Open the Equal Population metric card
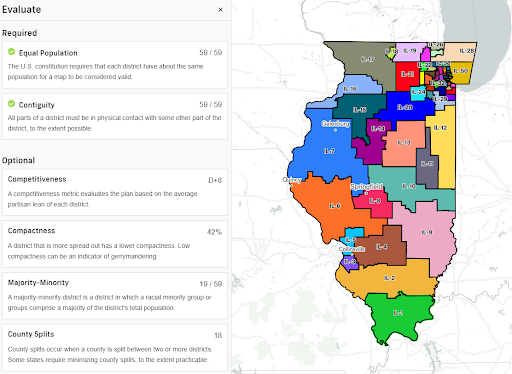The image size is (512, 374). click(x=115, y=65)
